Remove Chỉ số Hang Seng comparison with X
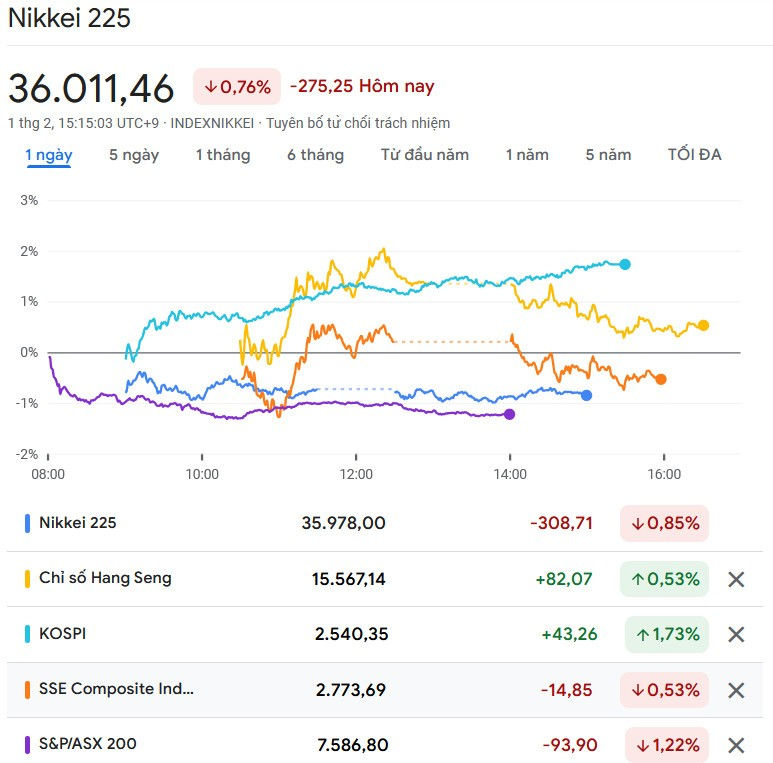Screen dimensions: 773x763 tap(736, 579)
